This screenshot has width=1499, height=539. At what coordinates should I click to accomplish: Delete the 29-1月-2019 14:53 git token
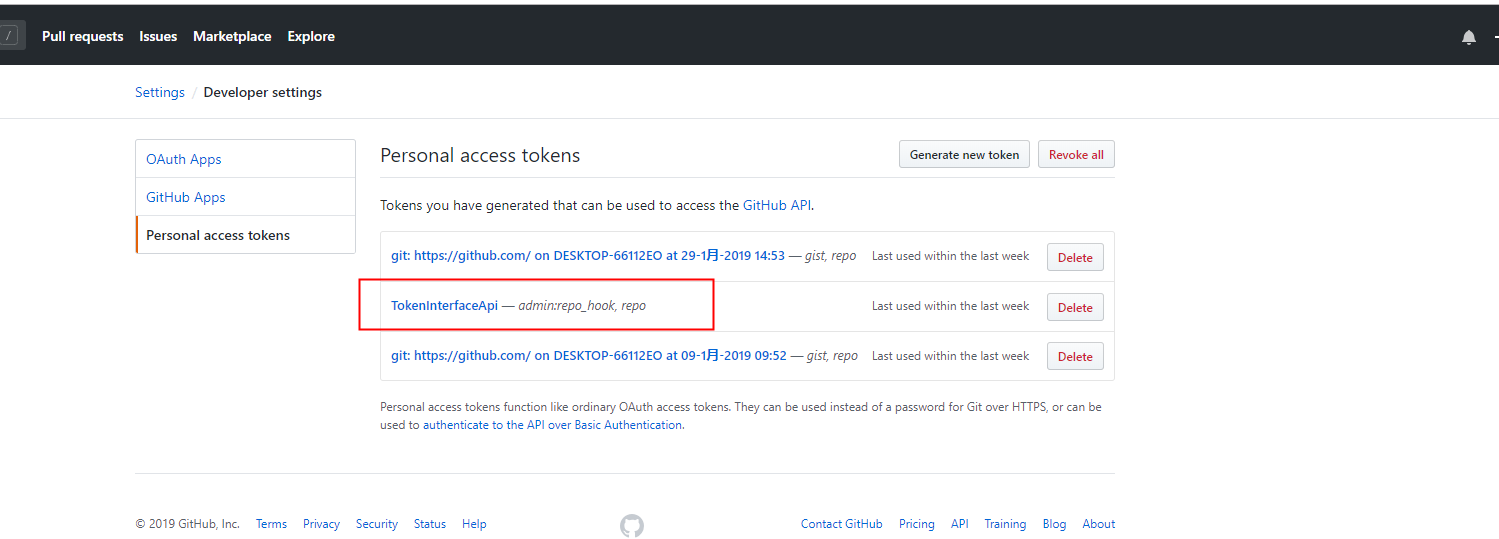1075,257
